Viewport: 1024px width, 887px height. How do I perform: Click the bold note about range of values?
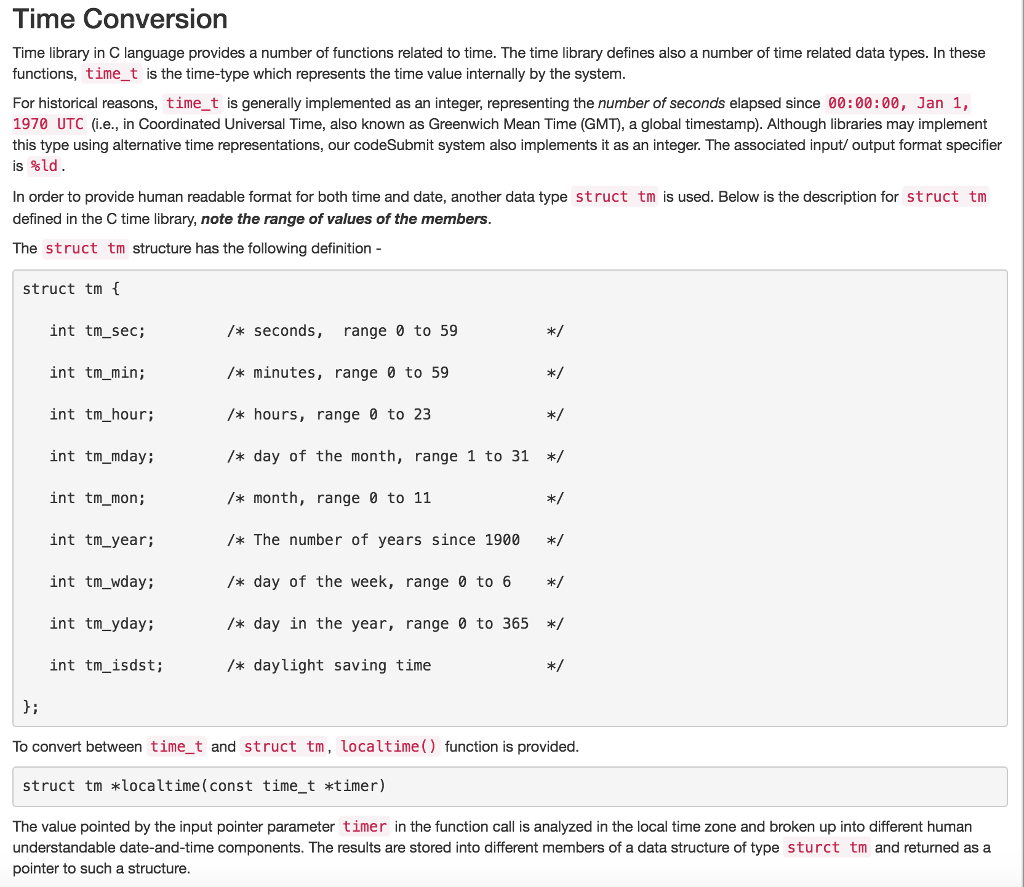click(x=345, y=218)
